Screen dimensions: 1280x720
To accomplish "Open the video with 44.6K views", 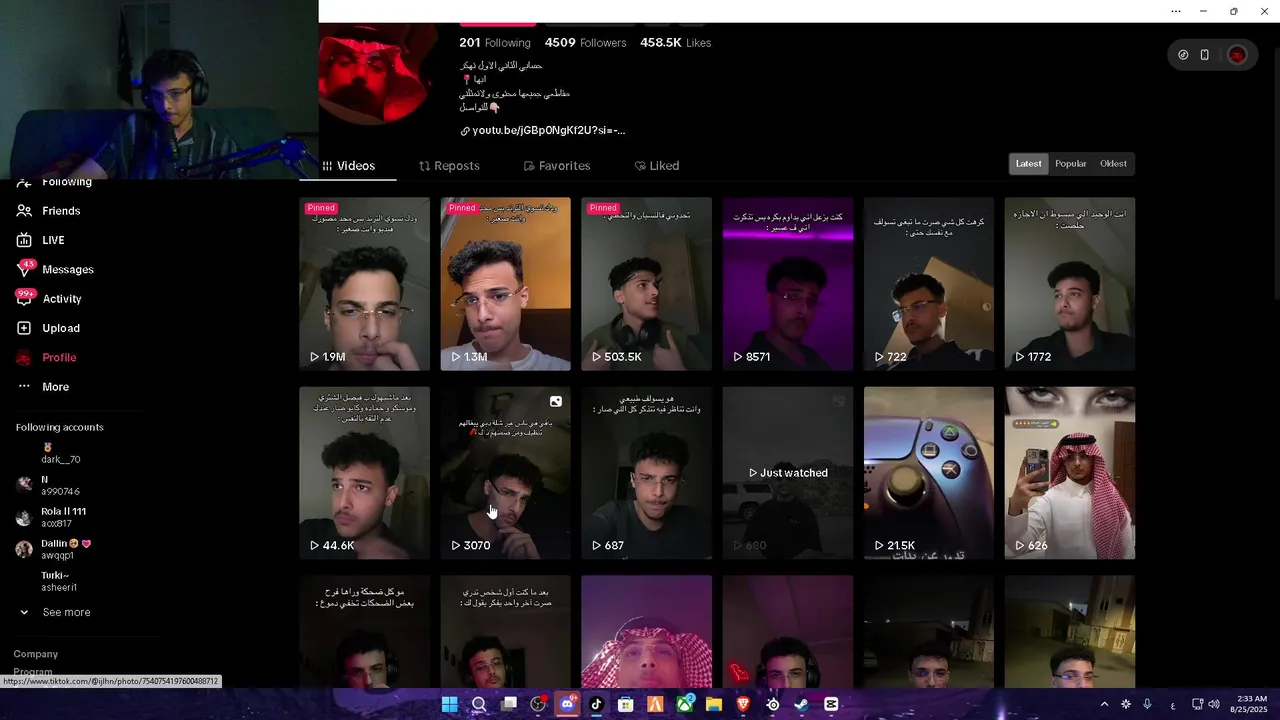I will click(364, 473).
